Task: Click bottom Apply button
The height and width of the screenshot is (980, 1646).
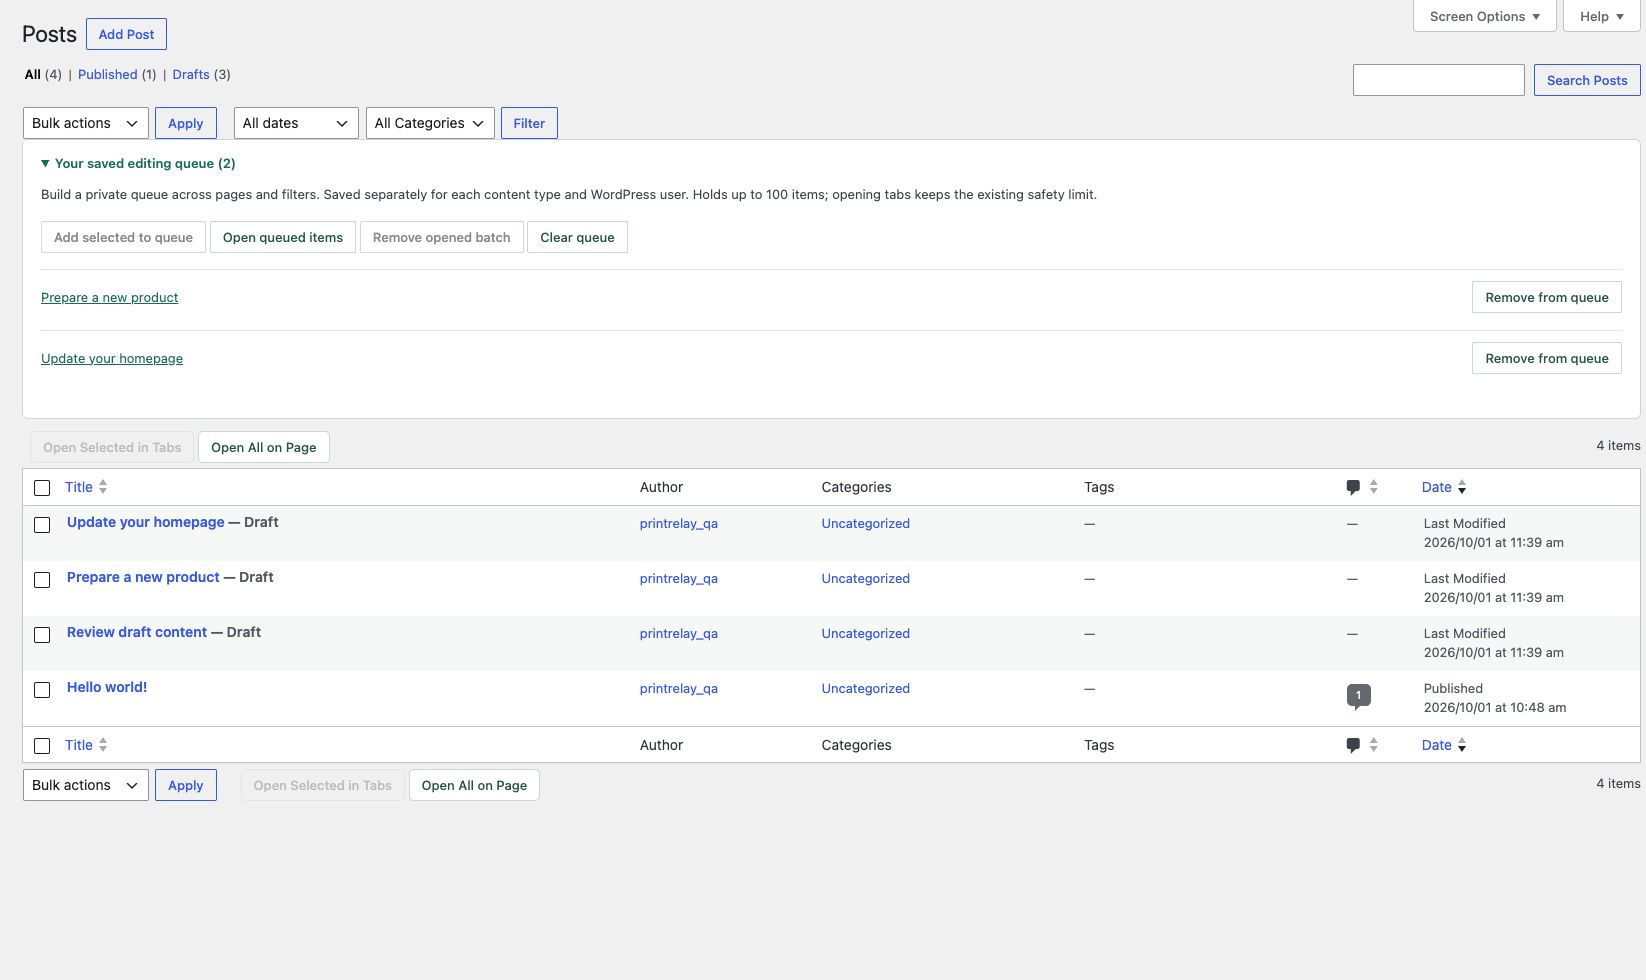Action: [x=185, y=785]
